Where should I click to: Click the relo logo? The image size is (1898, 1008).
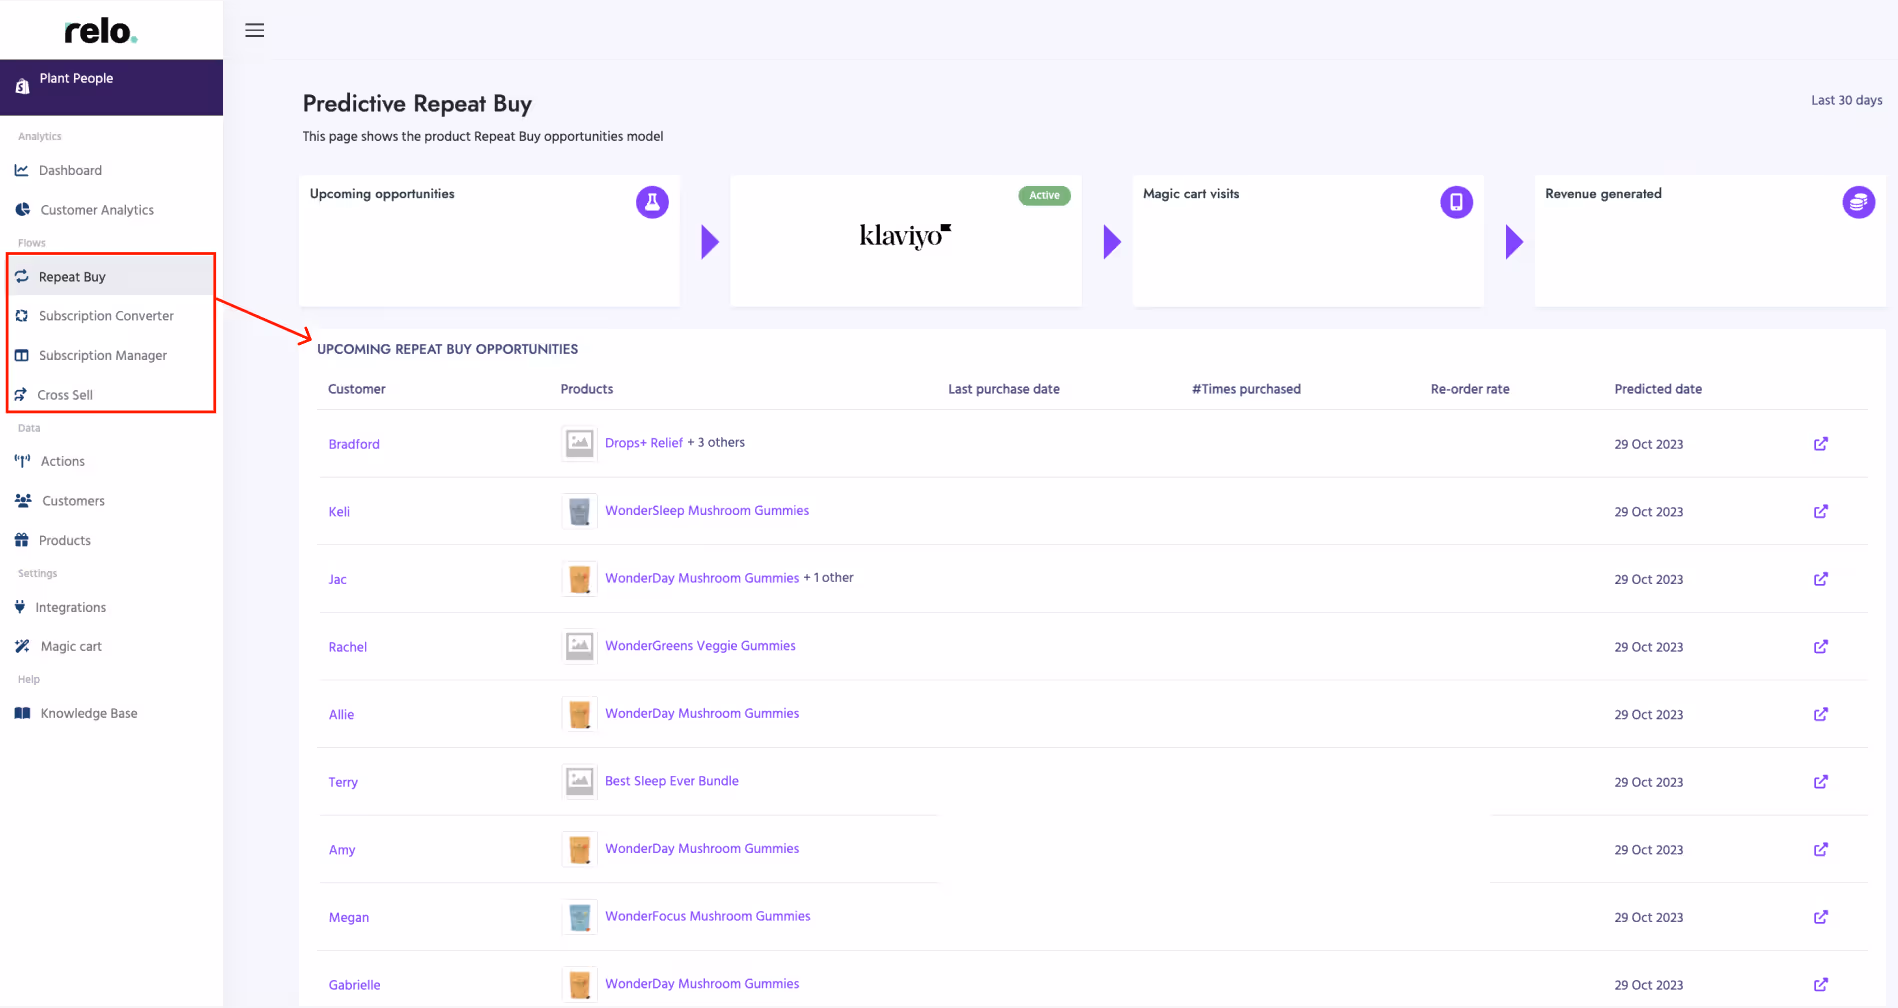(x=101, y=31)
